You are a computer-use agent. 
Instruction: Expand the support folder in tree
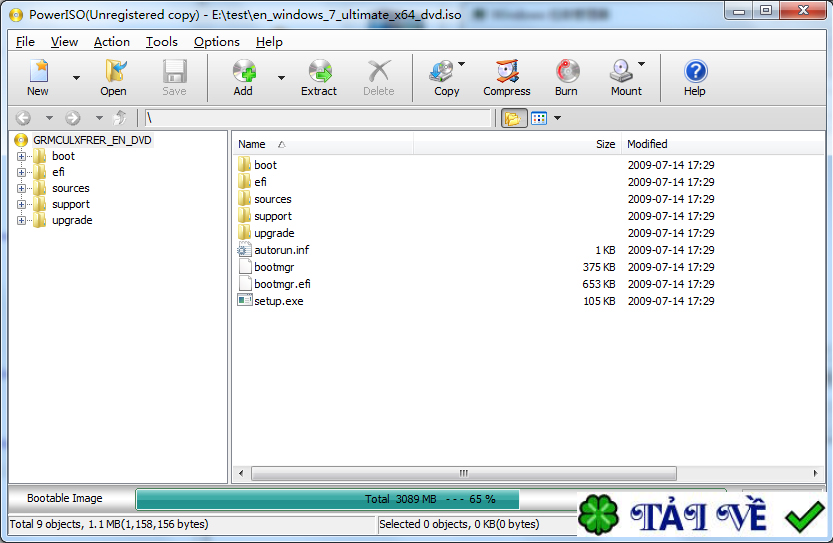click(x=21, y=204)
